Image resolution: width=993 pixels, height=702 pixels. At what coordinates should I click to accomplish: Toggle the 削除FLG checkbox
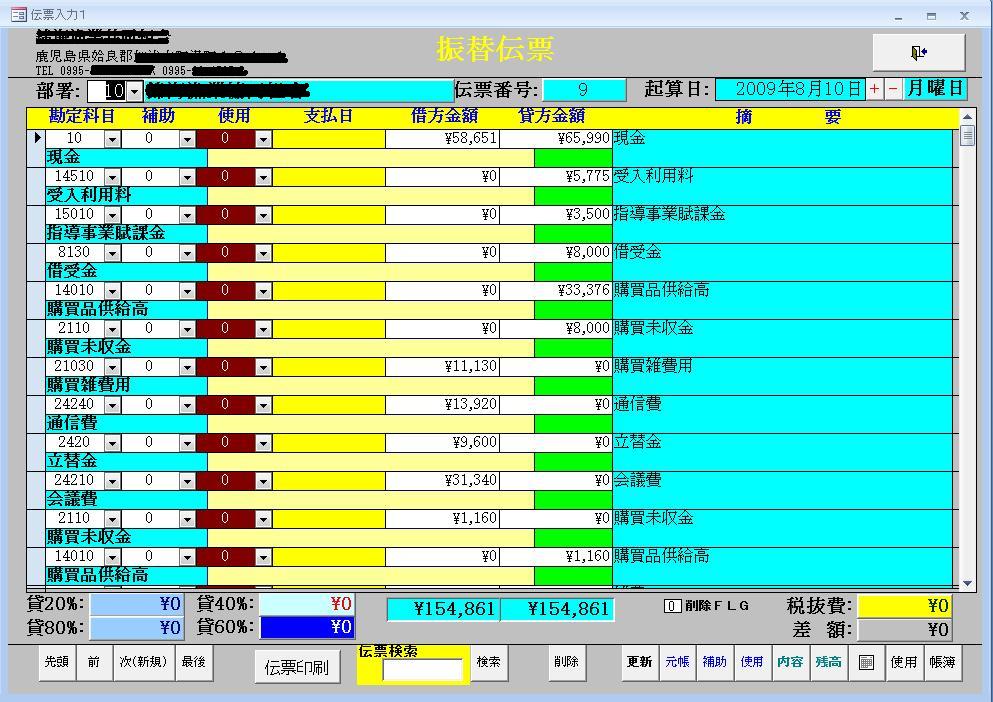[x=673, y=605]
